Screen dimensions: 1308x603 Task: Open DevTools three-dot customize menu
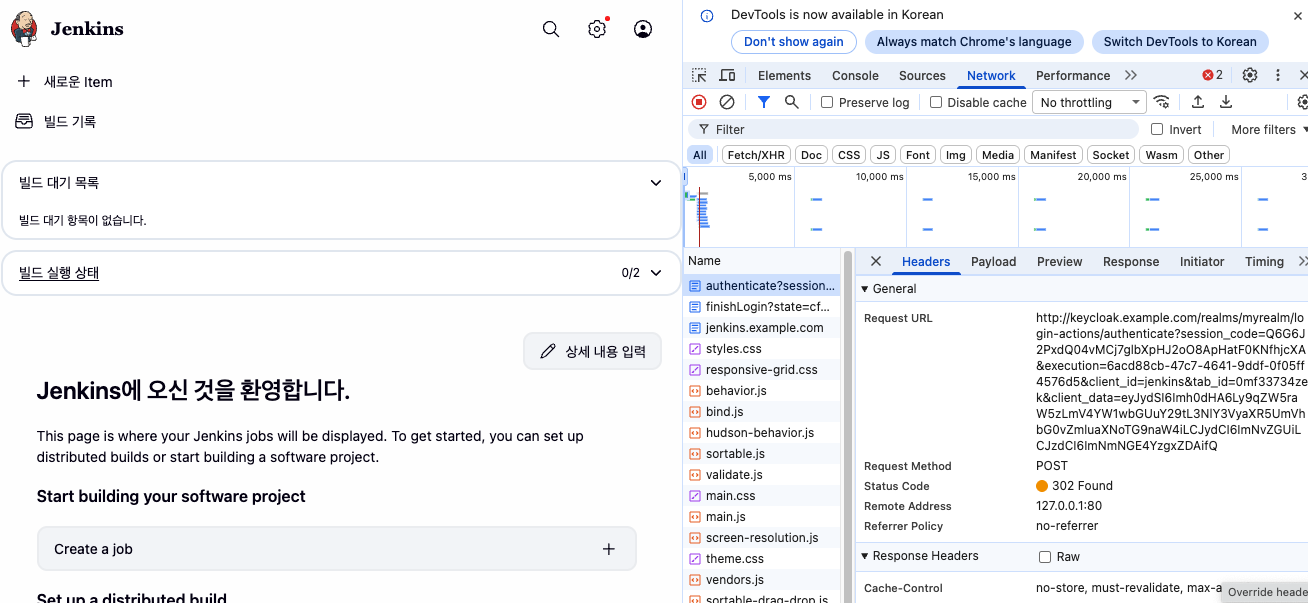(1277, 75)
